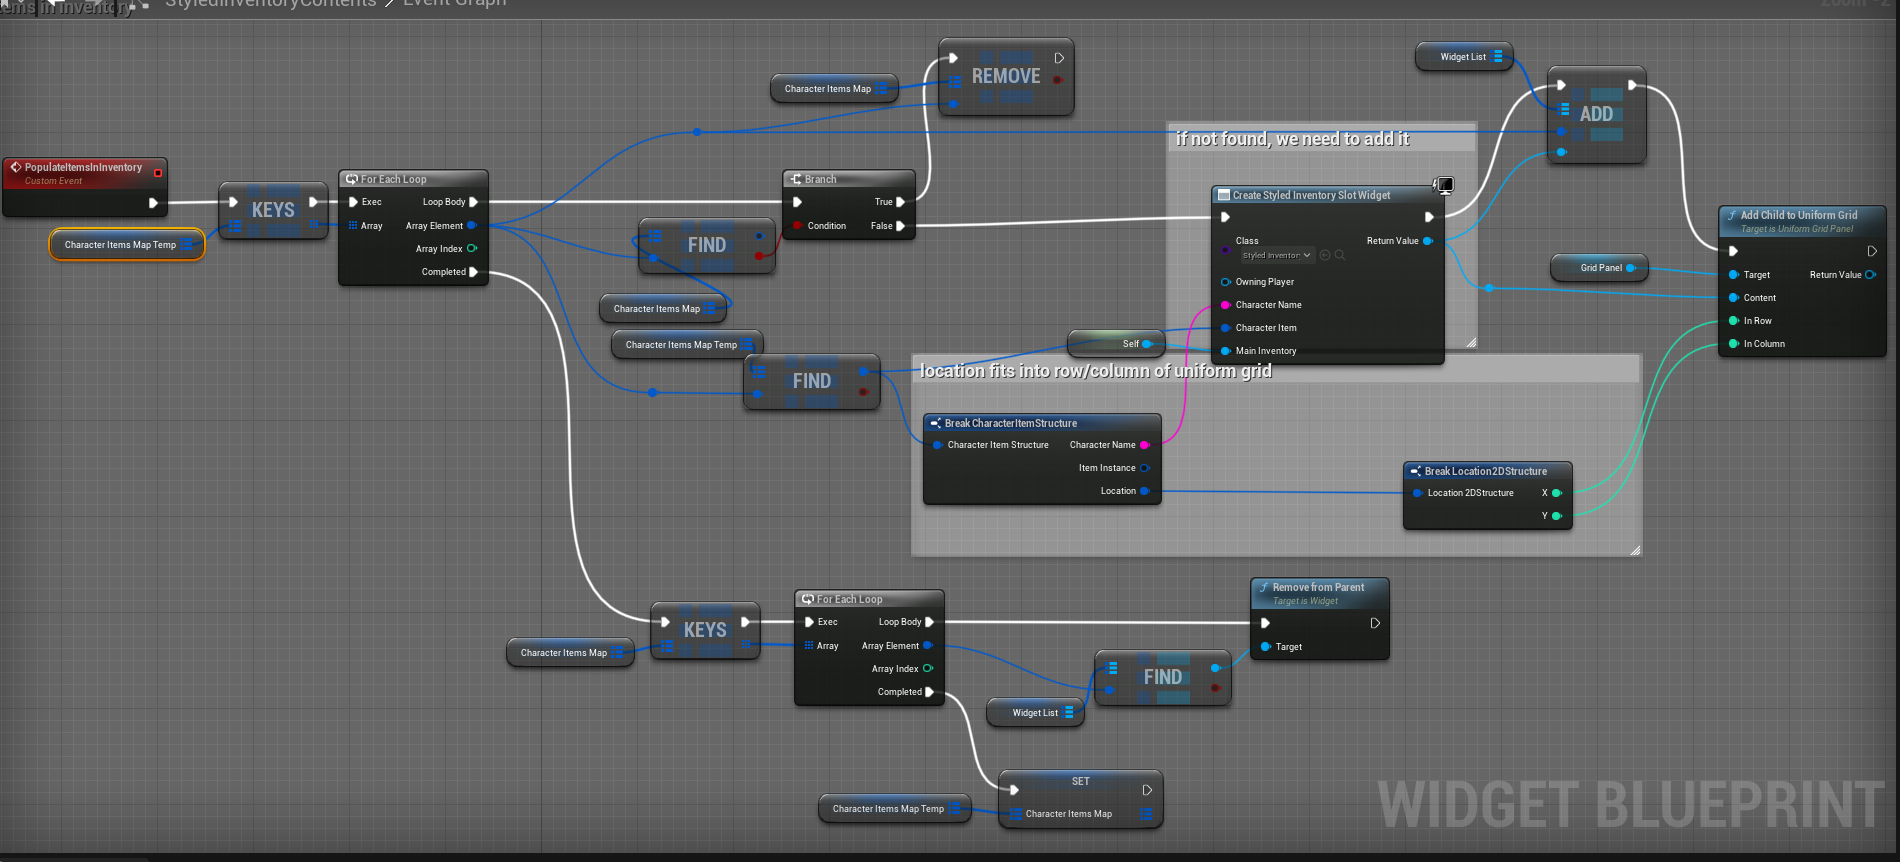
Task: Click the Create Styled Inventory Slot Widget header
Action: [x=1327, y=195]
